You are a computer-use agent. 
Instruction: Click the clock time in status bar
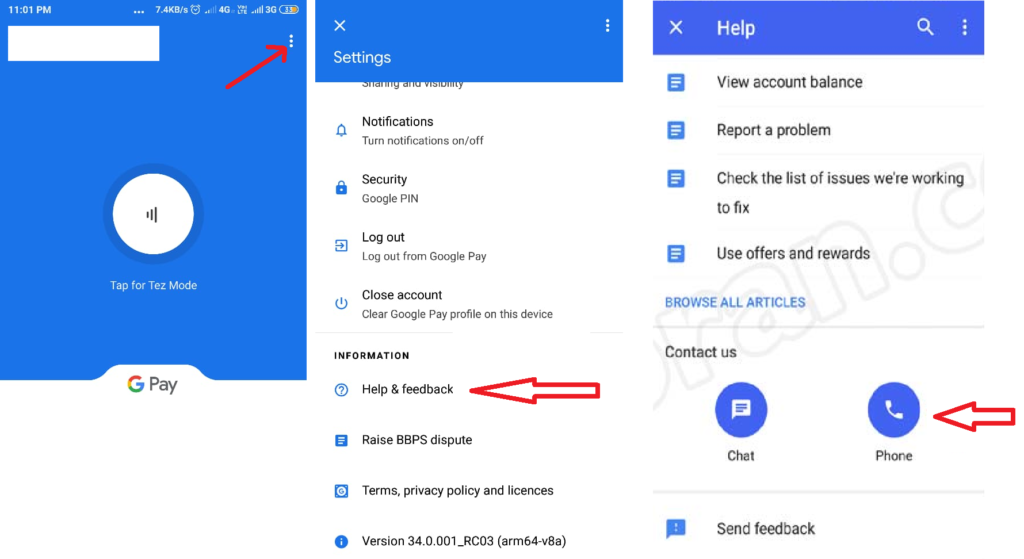[x=30, y=10]
